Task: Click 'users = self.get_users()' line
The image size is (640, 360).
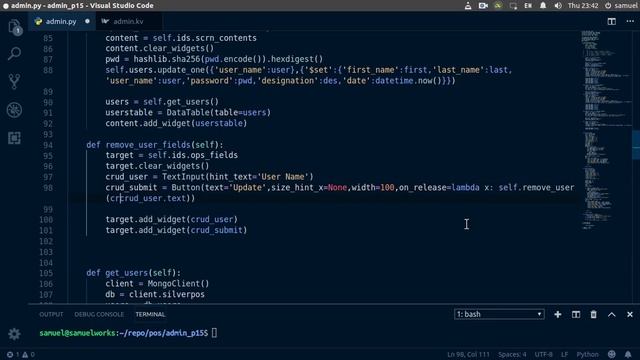Action: pyautogui.click(x=162, y=102)
